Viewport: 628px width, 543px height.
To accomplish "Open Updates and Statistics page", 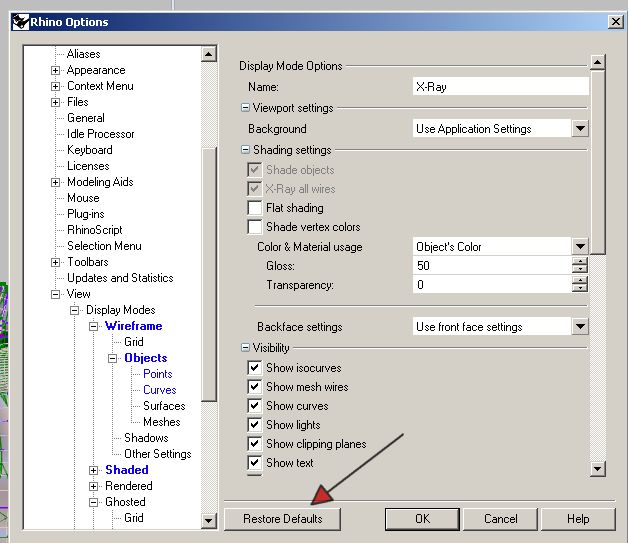I will (120, 278).
